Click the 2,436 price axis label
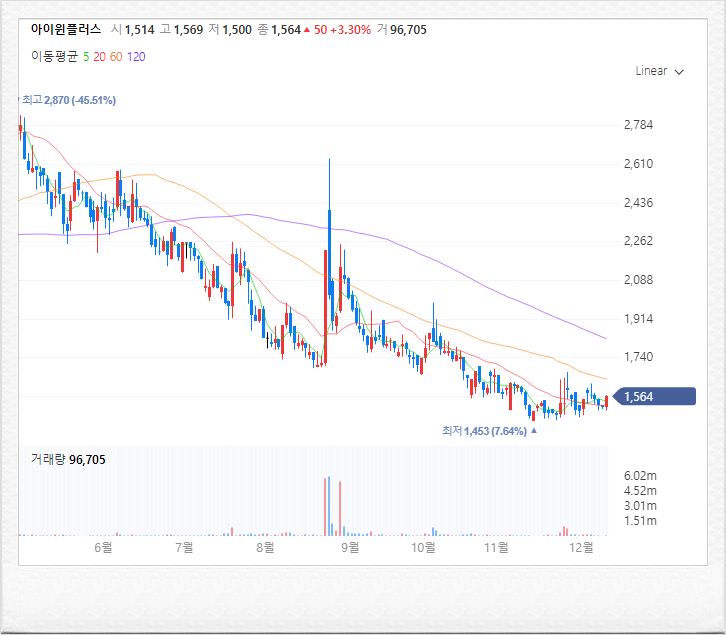Image resolution: width=726 pixels, height=635 pixels. (638, 202)
